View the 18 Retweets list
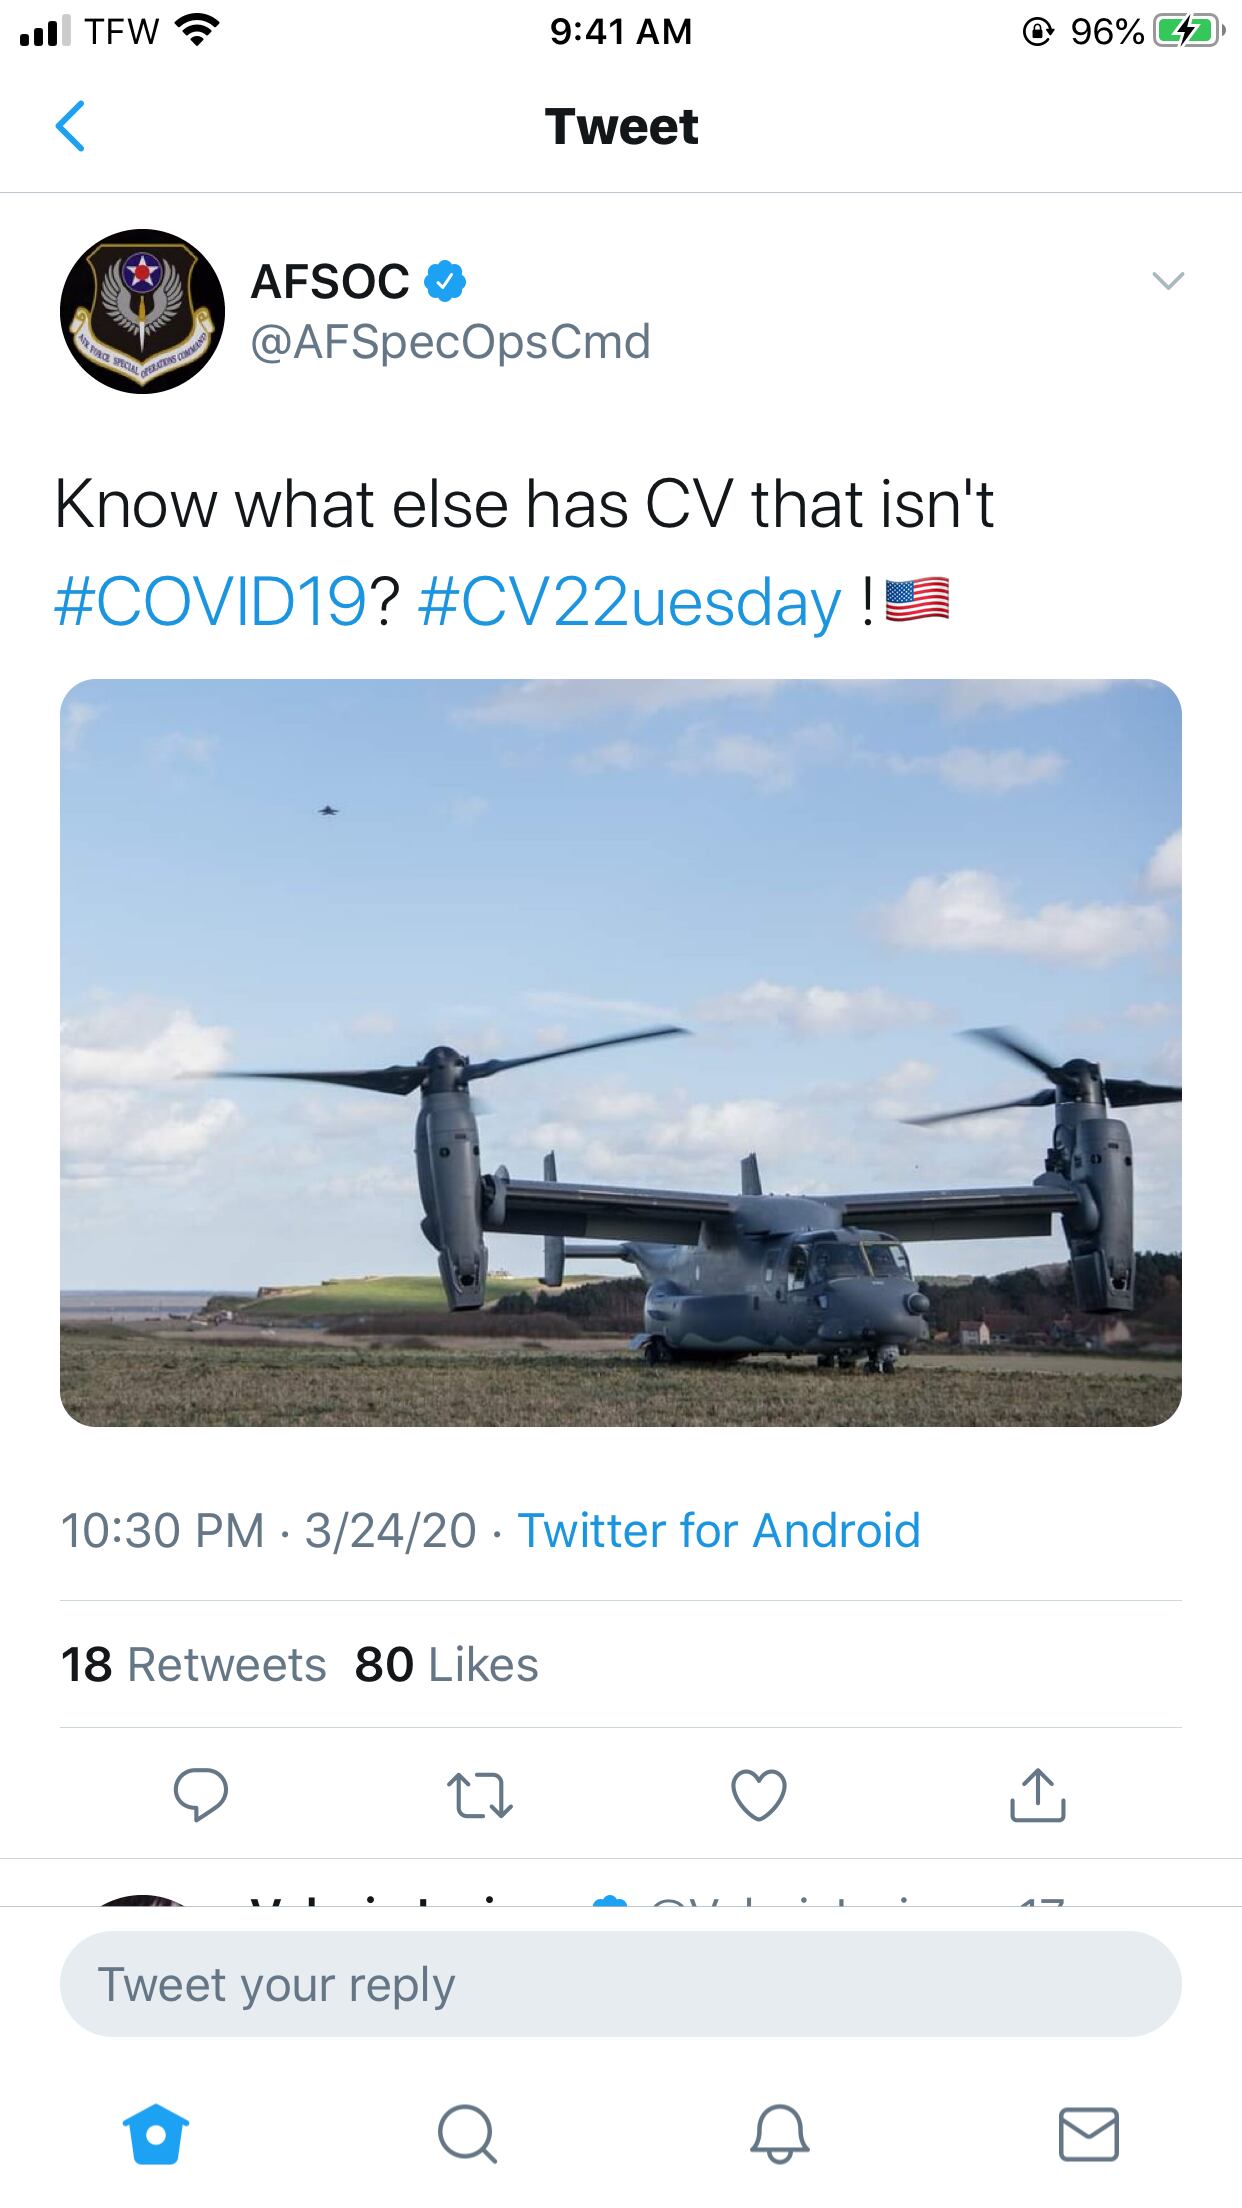This screenshot has width=1242, height=2208. [194, 1665]
